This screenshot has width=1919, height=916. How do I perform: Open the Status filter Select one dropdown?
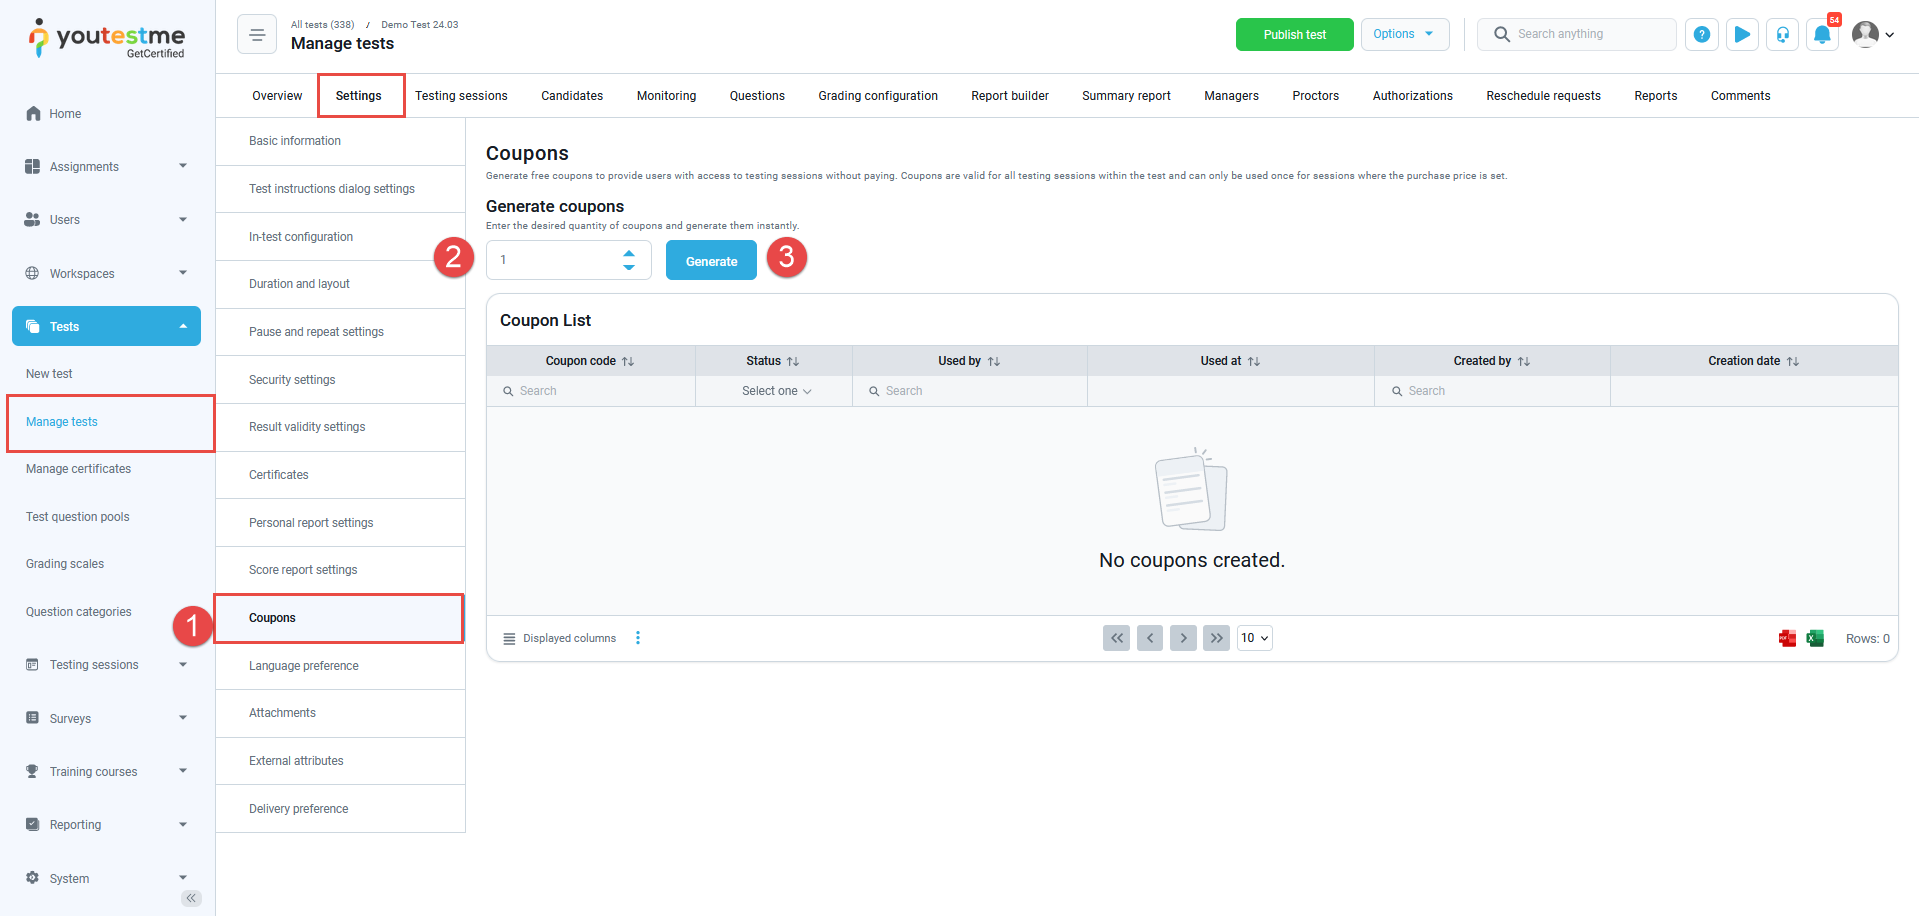click(775, 391)
